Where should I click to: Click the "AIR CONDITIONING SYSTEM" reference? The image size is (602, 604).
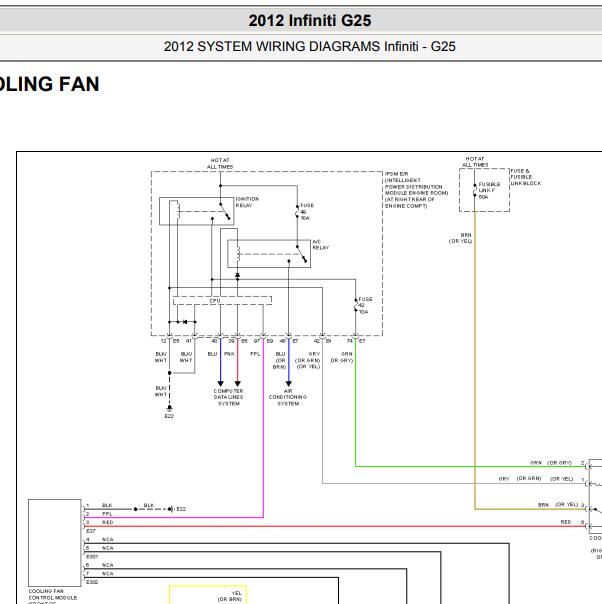[x=288, y=397]
